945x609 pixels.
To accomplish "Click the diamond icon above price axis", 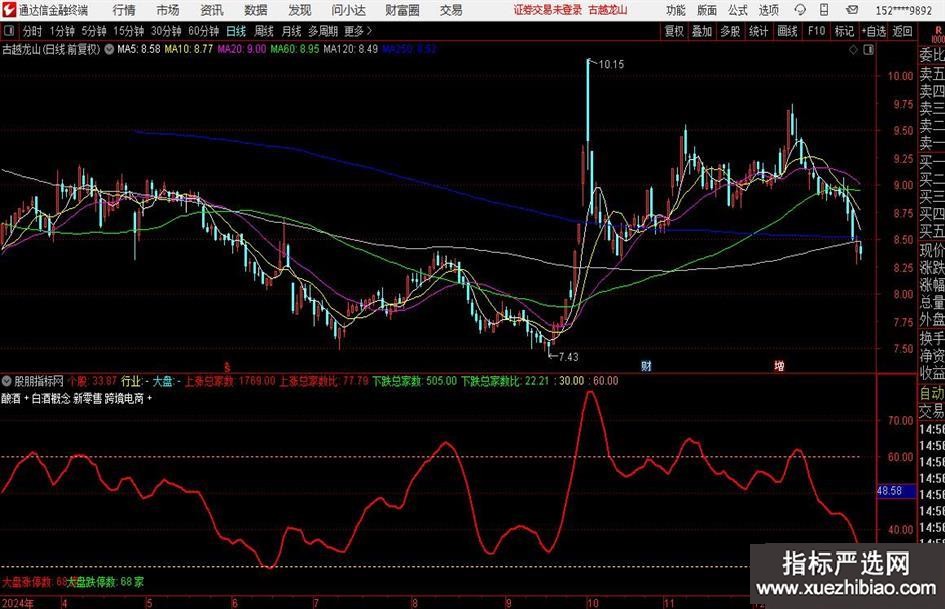I will [853, 49].
